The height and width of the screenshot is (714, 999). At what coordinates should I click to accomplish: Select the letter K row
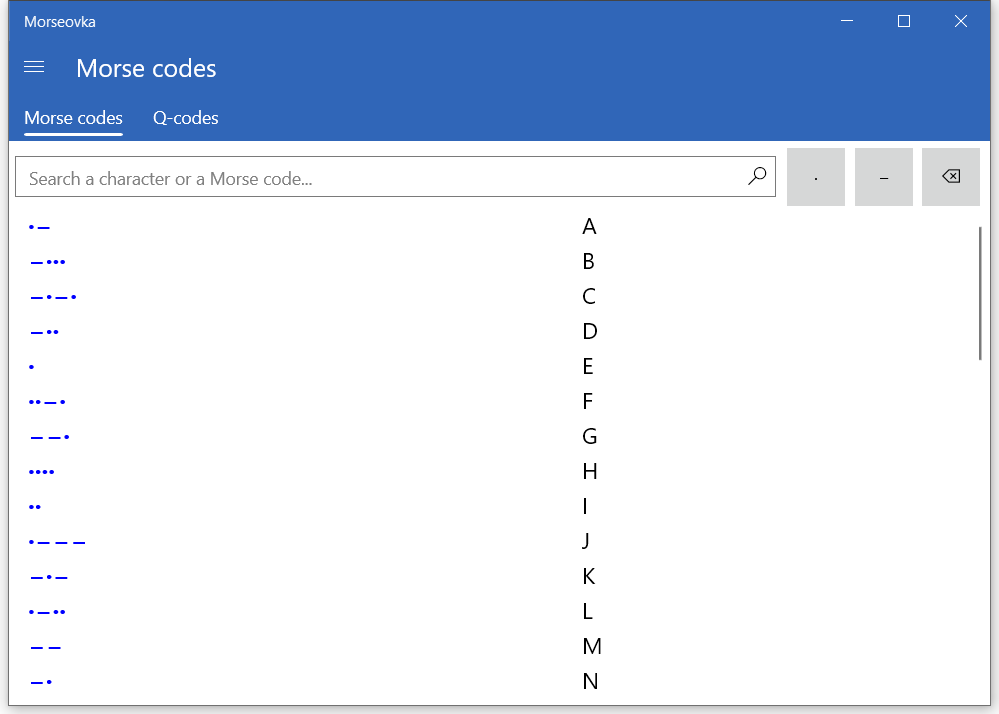[x=589, y=577]
